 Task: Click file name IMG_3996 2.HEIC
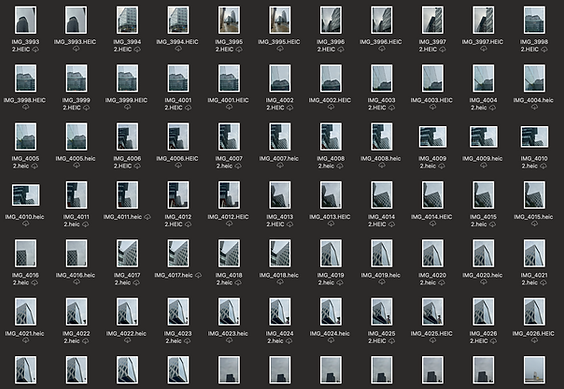pos(330,46)
